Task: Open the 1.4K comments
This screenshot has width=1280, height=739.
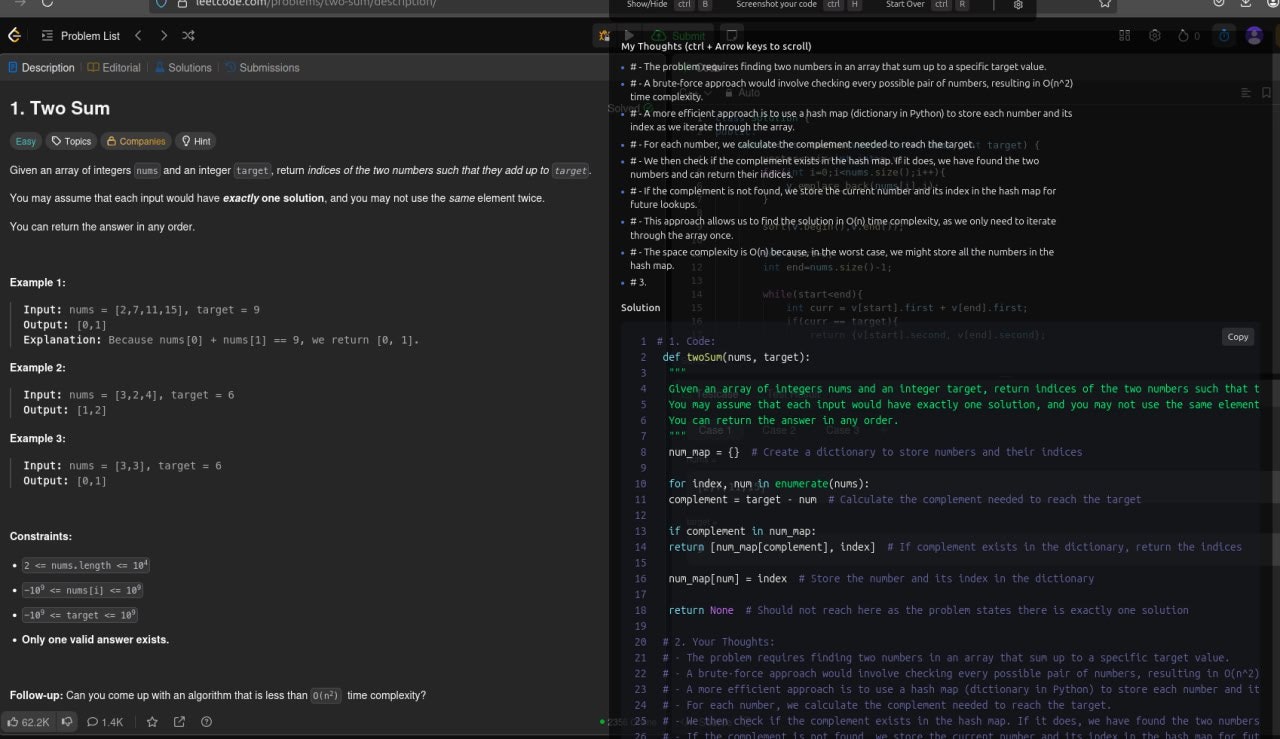Action: (105, 722)
